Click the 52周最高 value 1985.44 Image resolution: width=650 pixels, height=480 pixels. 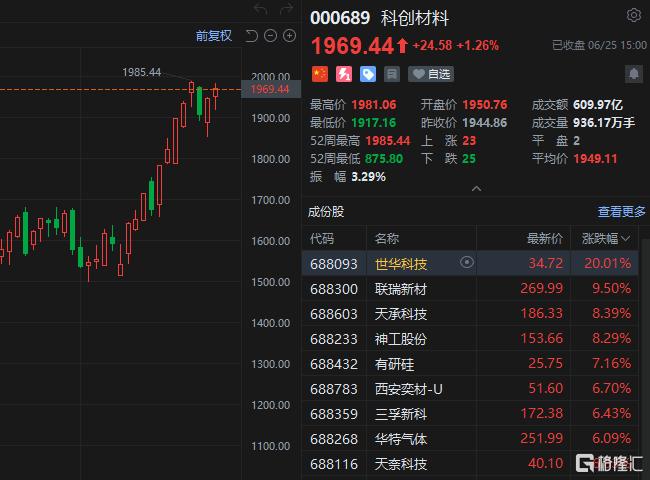388,141
